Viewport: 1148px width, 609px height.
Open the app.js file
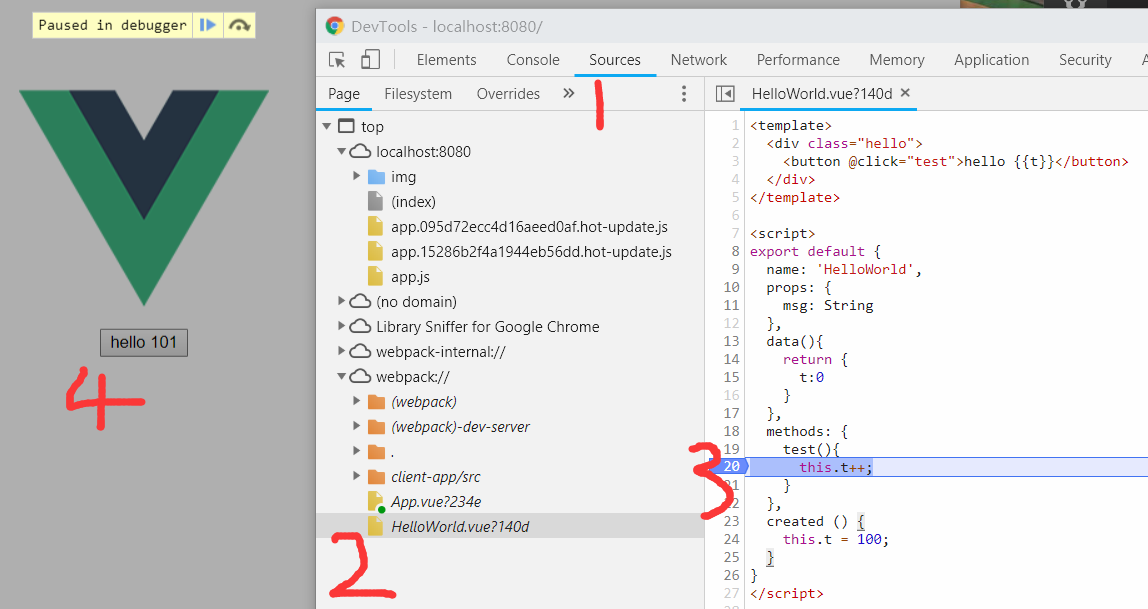pyautogui.click(x=410, y=277)
